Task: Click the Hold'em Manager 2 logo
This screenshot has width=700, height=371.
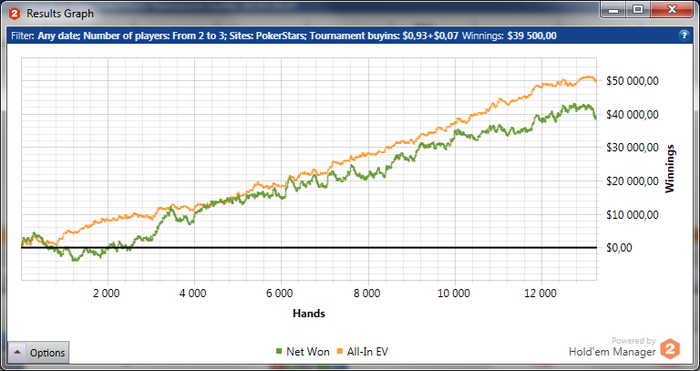Action: pos(670,349)
